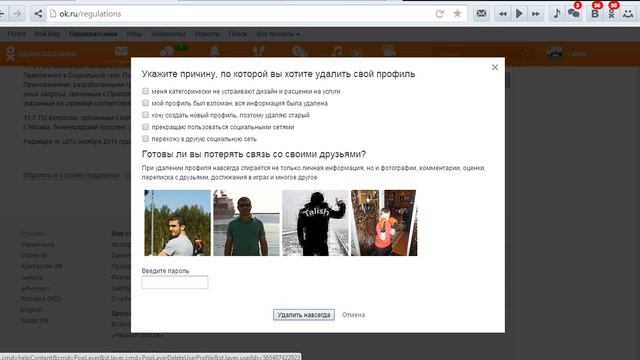Image resolution: width=640 pixels, height=360 pixels.
Task: Open the music note extension icon
Action: (x=557, y=13)
